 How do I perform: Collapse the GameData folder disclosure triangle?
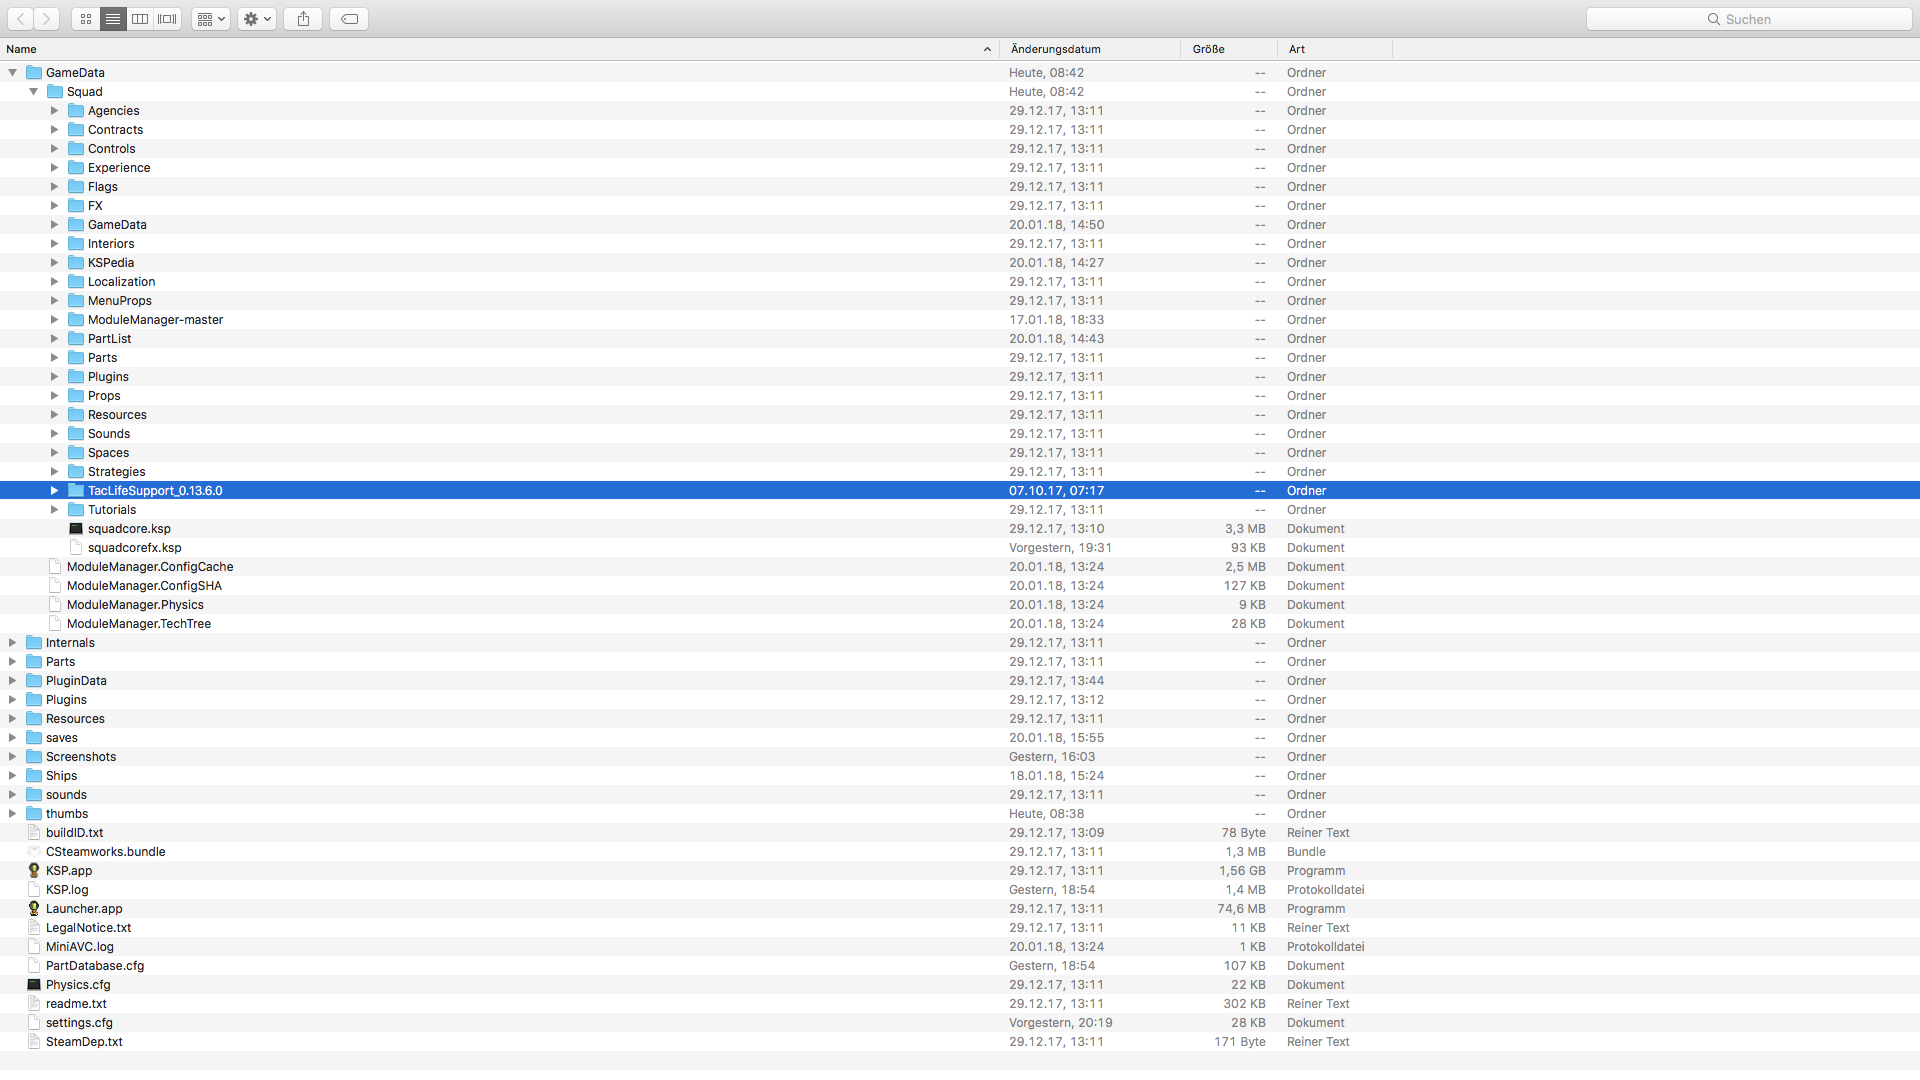coord(13,73)
